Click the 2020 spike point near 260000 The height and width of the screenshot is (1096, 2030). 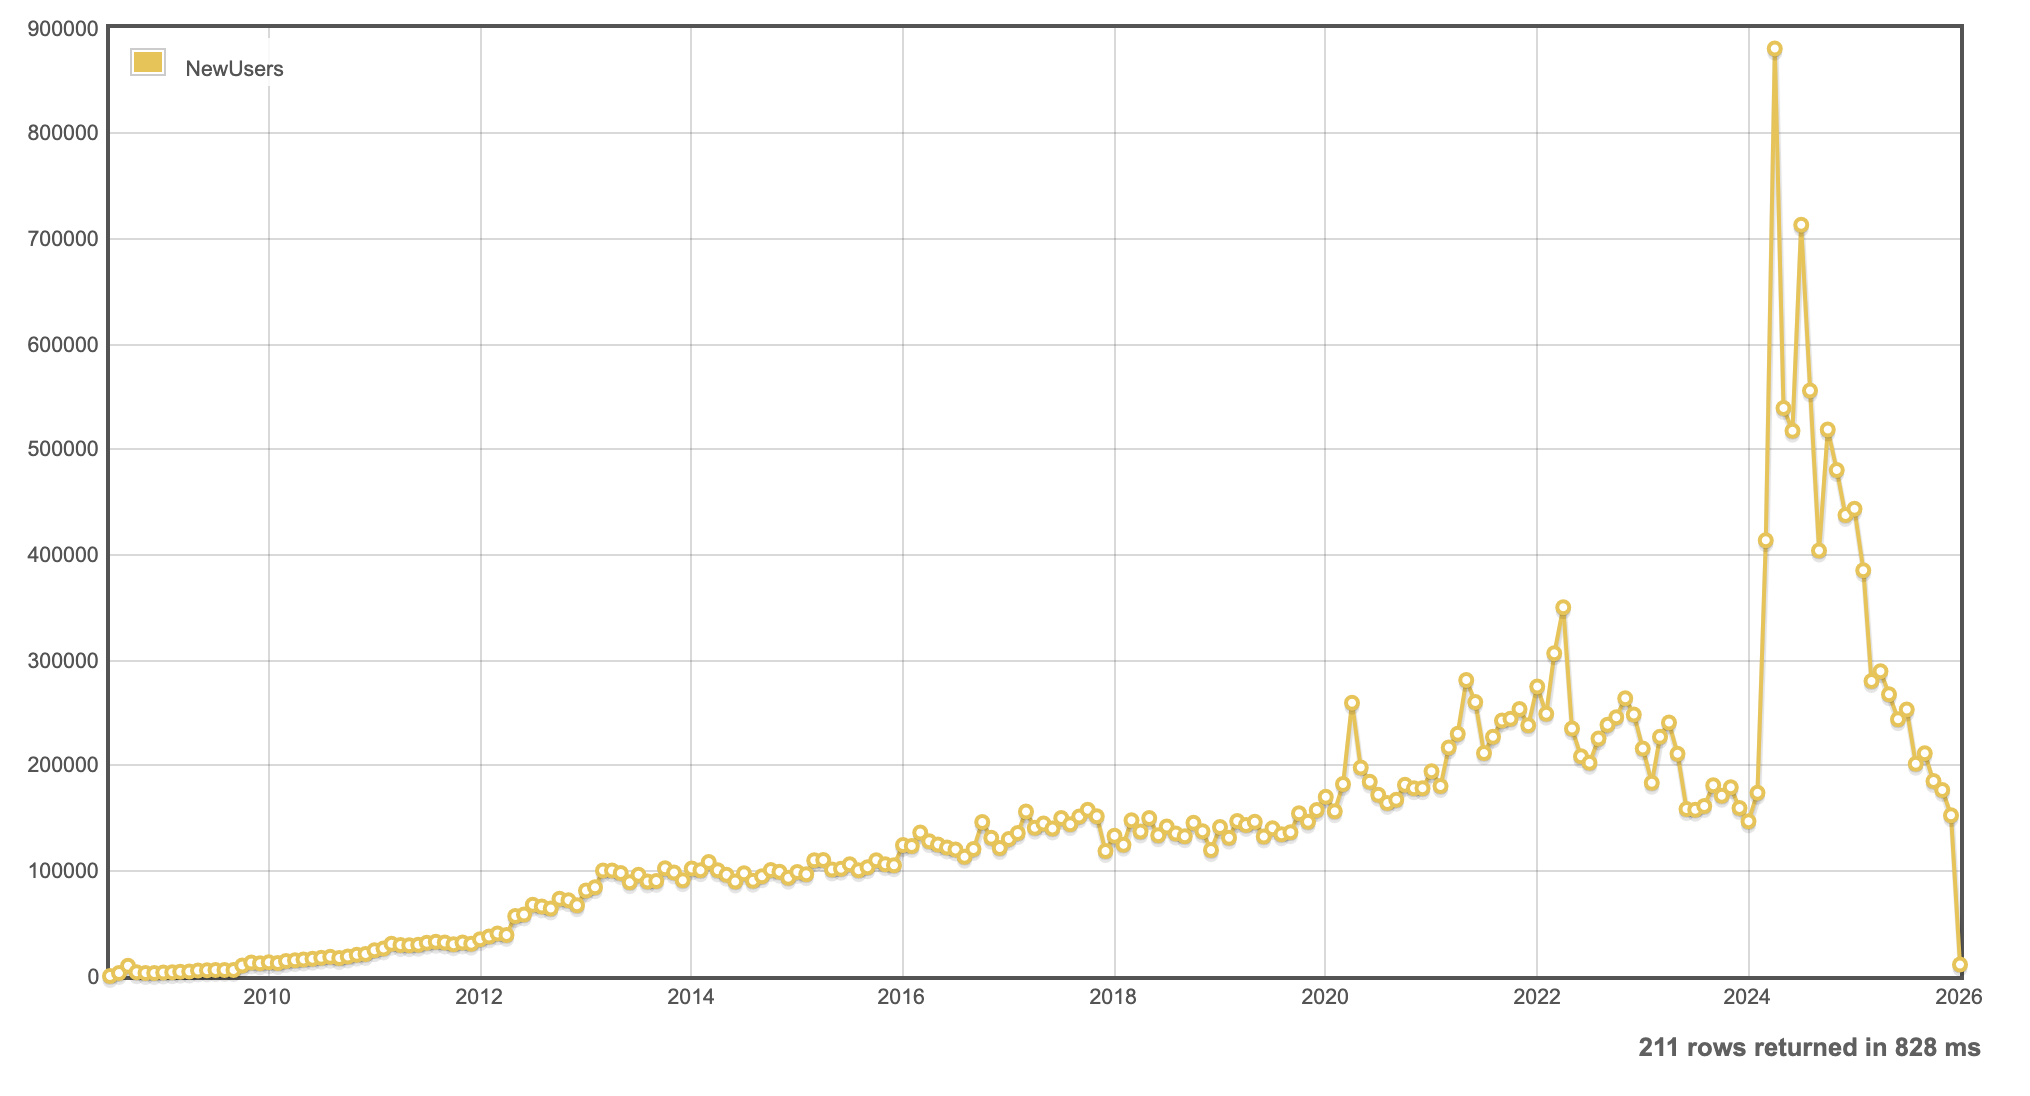click(1352, 703)
